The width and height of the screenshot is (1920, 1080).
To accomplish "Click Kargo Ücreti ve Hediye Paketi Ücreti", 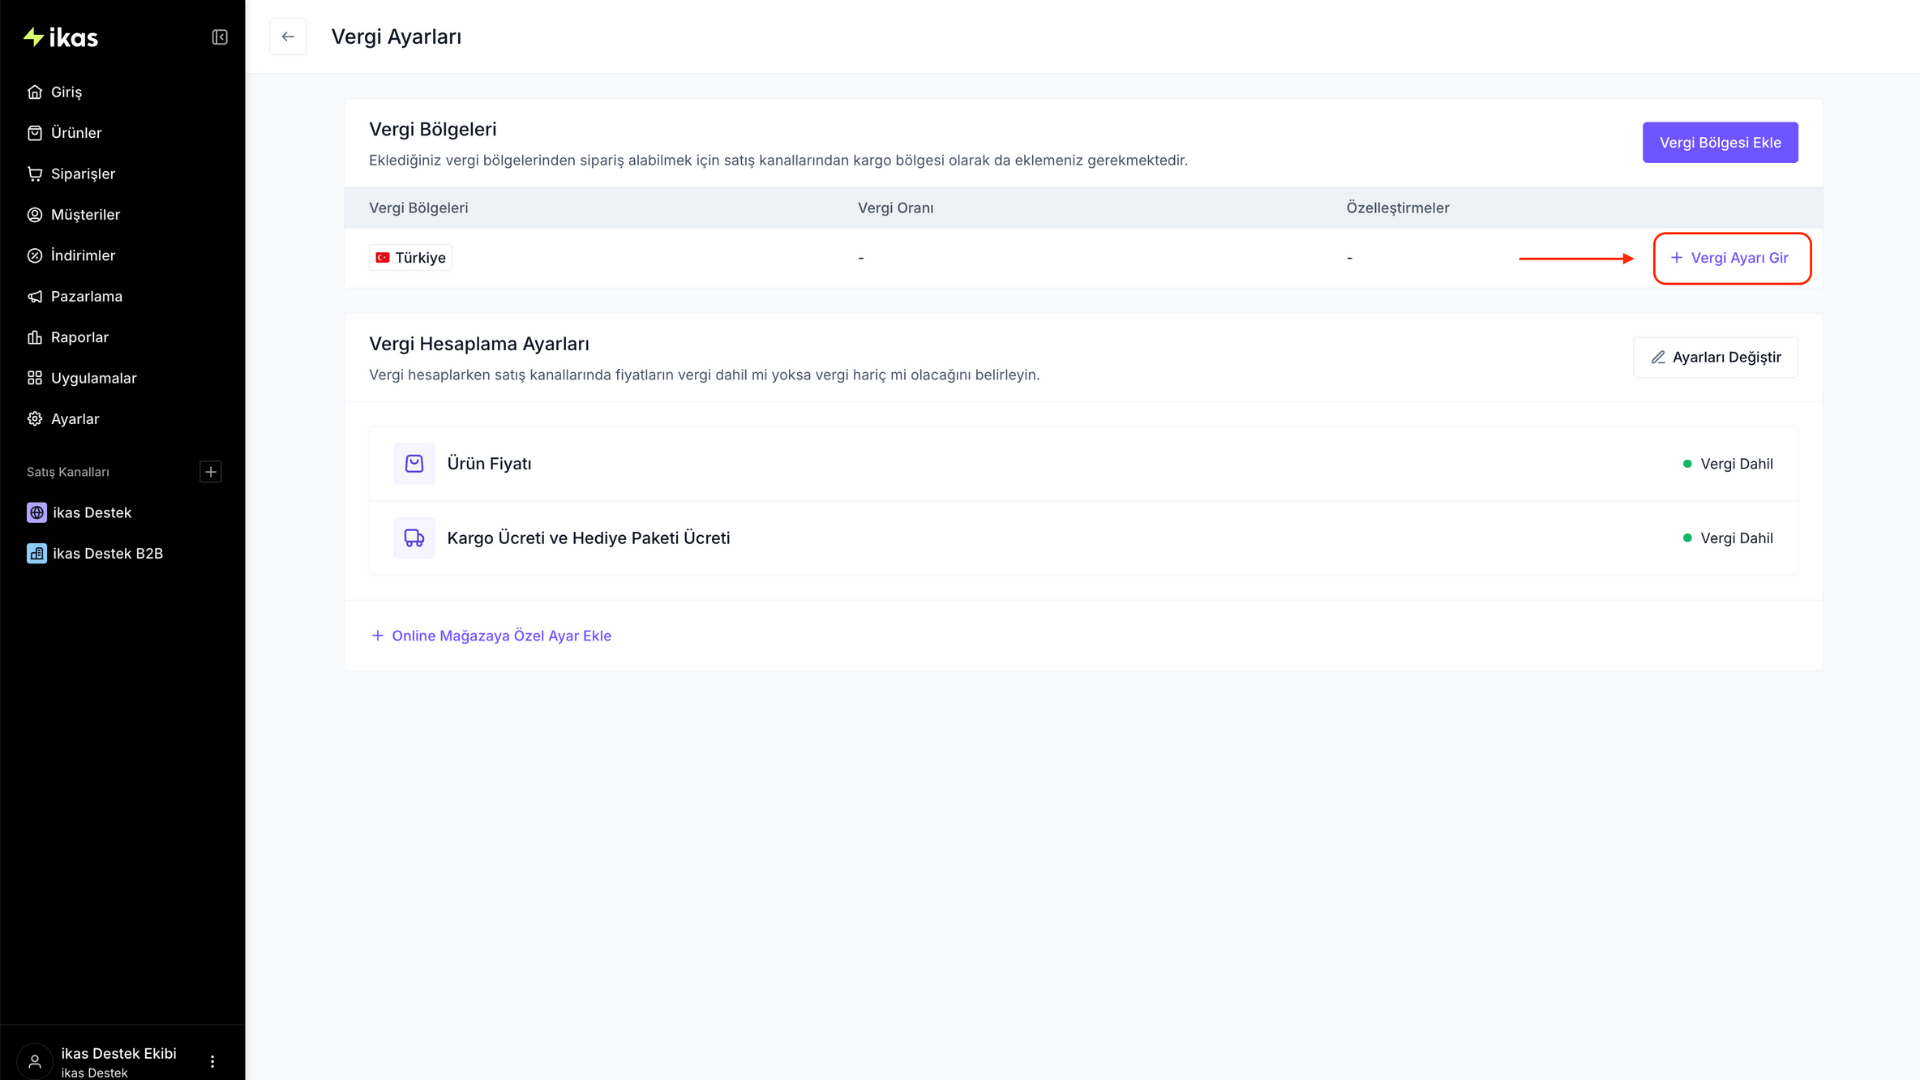I will (588, 538).
